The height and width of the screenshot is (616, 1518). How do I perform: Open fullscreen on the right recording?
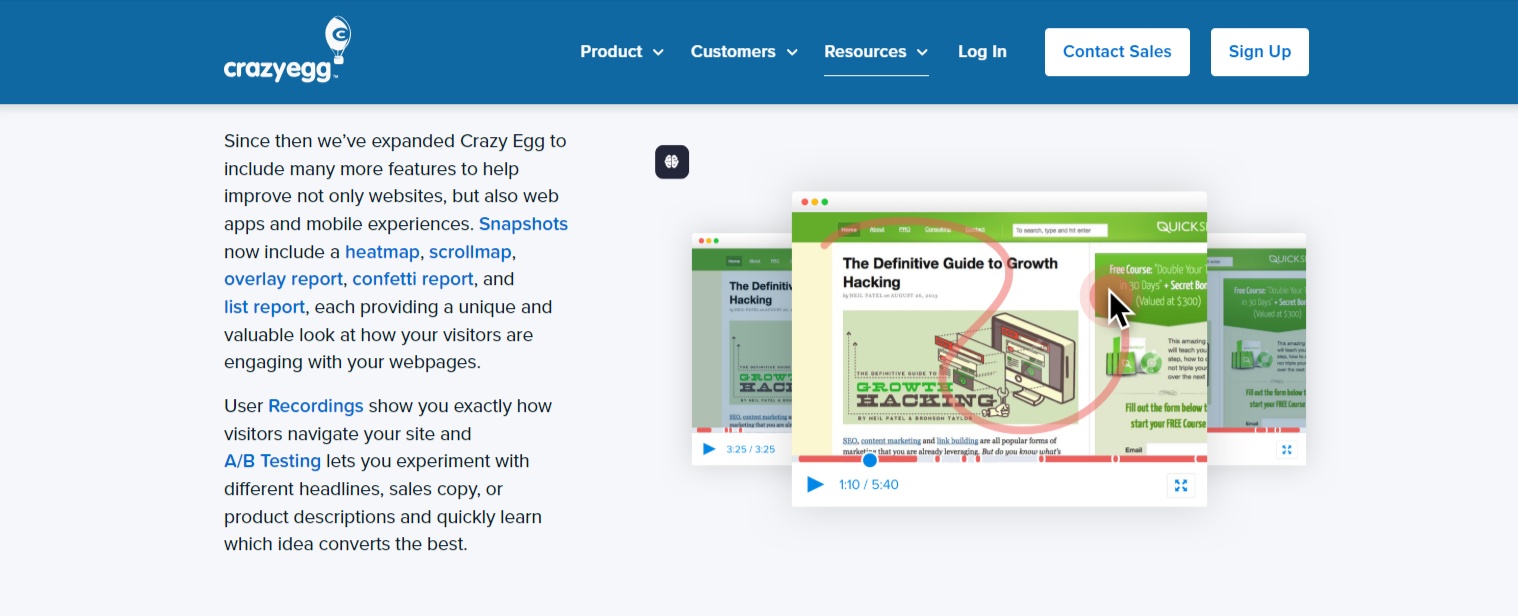point(1287,450)
